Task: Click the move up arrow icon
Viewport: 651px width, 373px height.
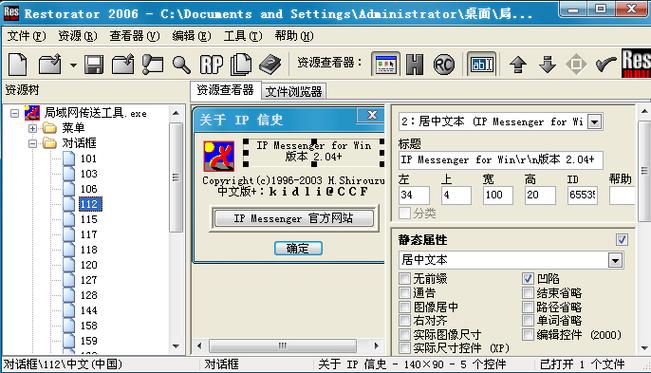Action: (518, 64)
